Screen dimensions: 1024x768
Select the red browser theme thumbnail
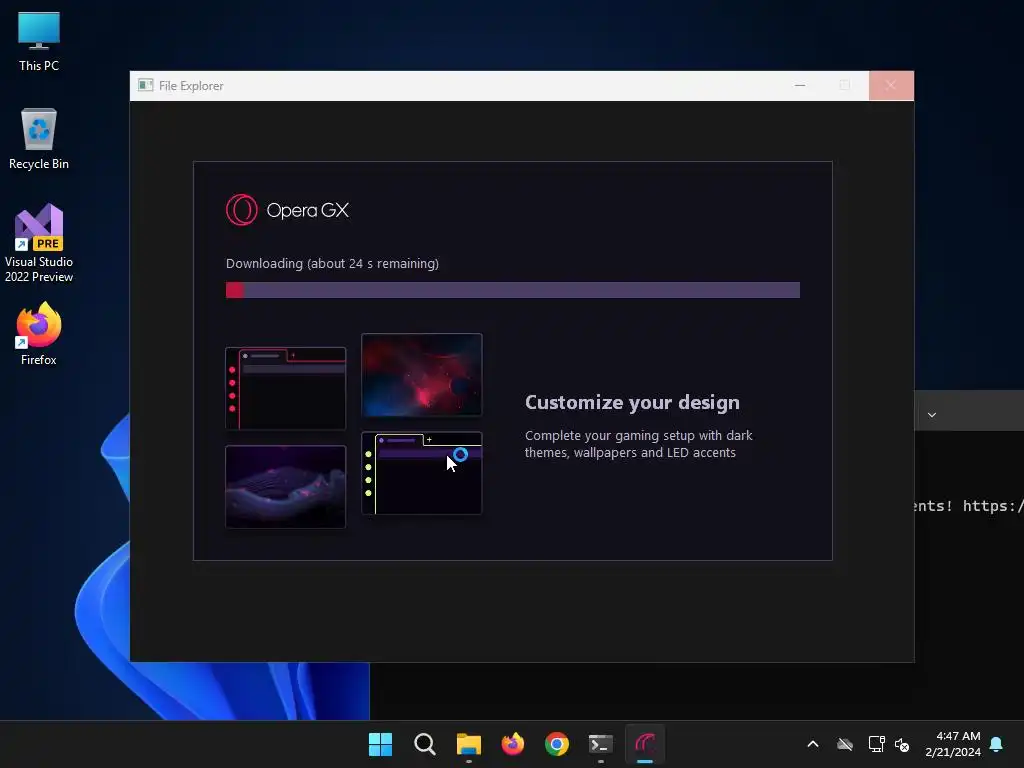(285, 389)
